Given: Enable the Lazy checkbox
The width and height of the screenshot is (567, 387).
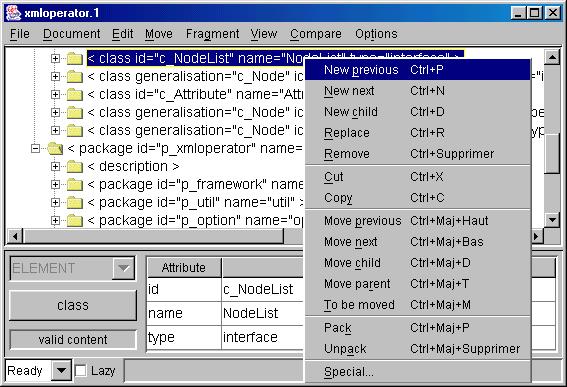Looking at the screenshot, I should 80,371.
